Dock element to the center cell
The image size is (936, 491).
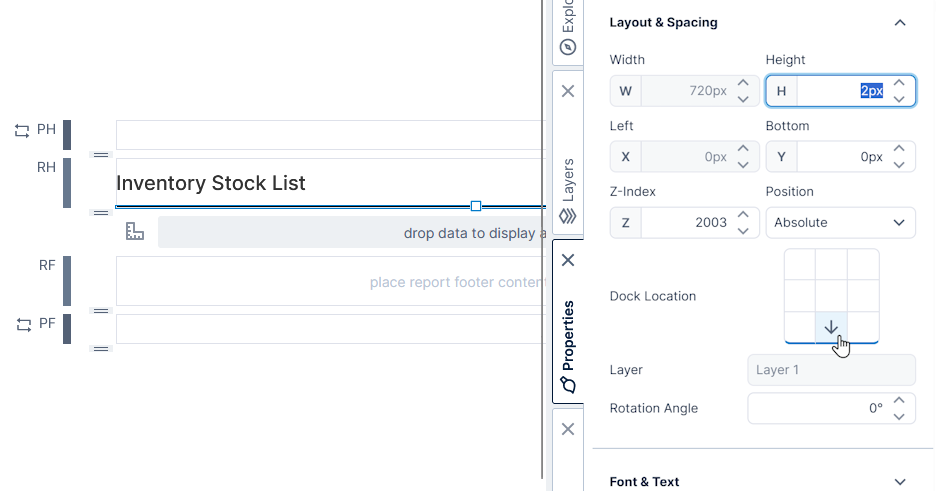point(831,296)
